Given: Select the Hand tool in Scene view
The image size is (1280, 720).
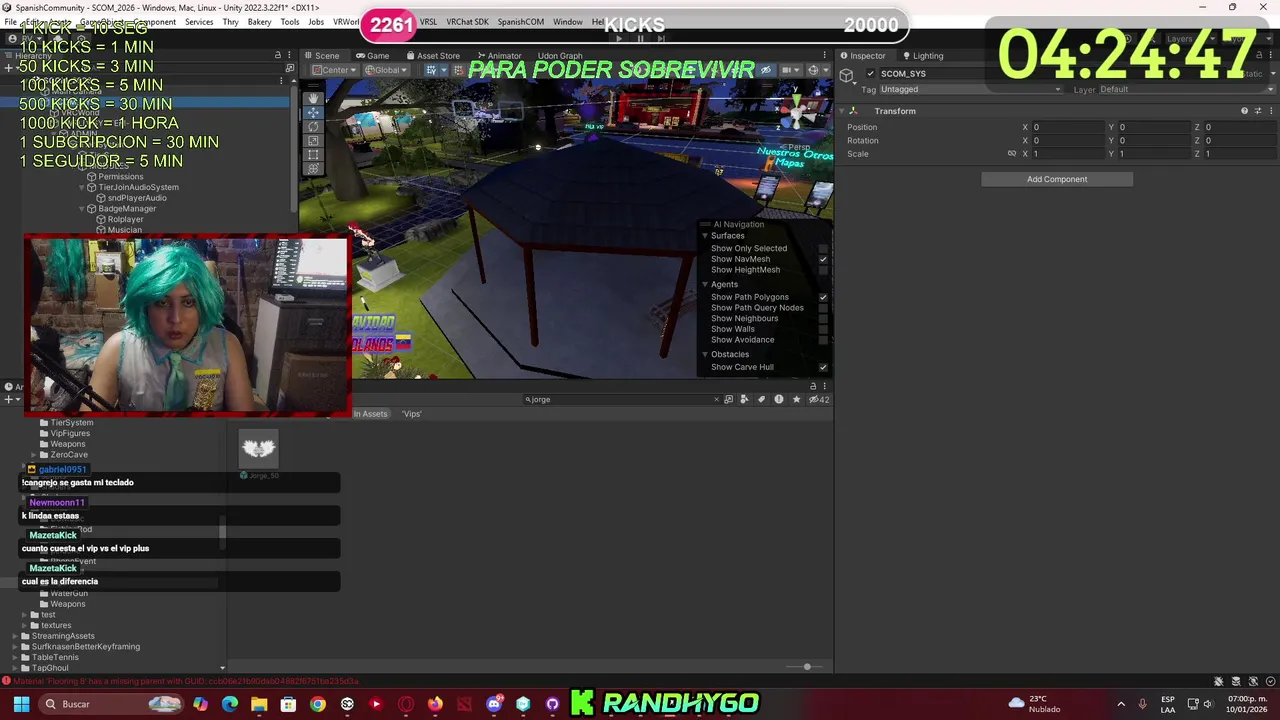Looking at the screenshot, I should coord(313,98).
